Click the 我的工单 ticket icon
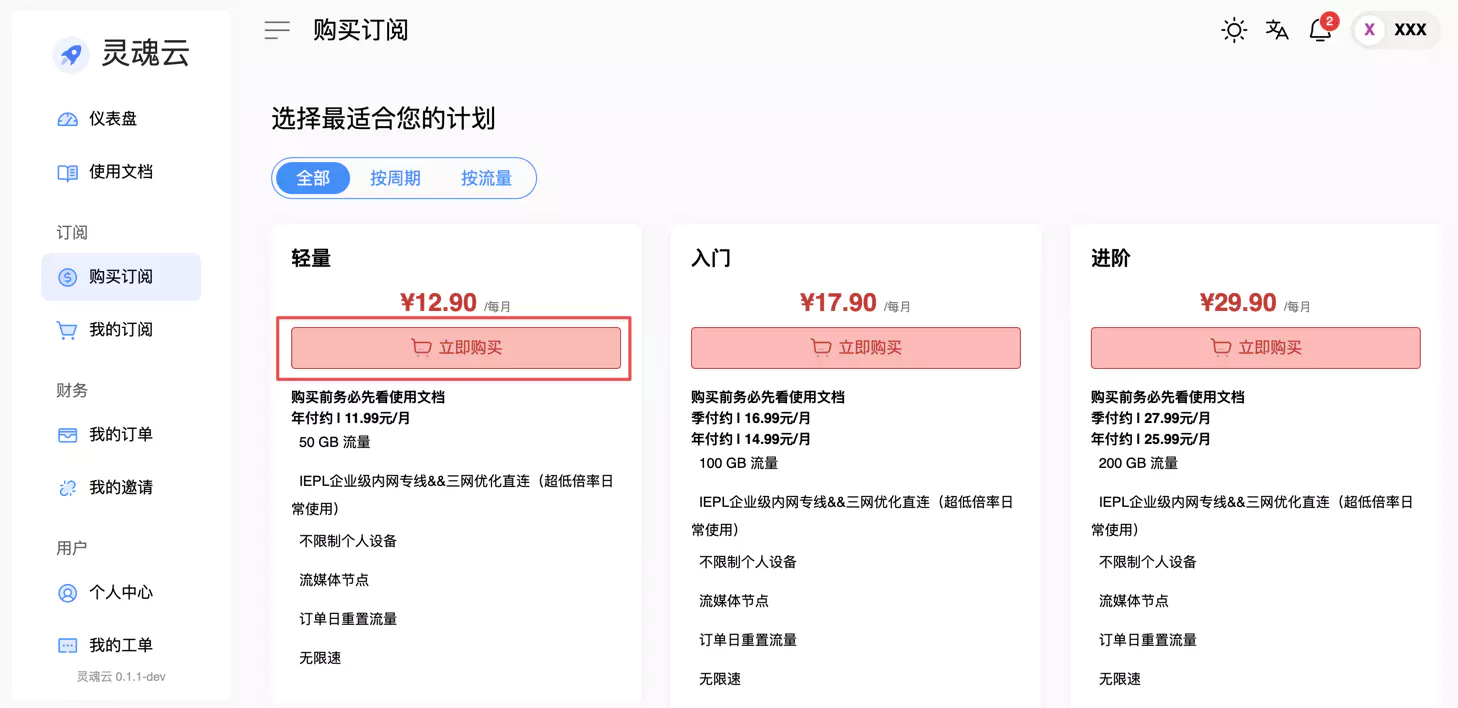Image resolution: width=1458 pixels, height=708 pixels. tap(67, 646)
